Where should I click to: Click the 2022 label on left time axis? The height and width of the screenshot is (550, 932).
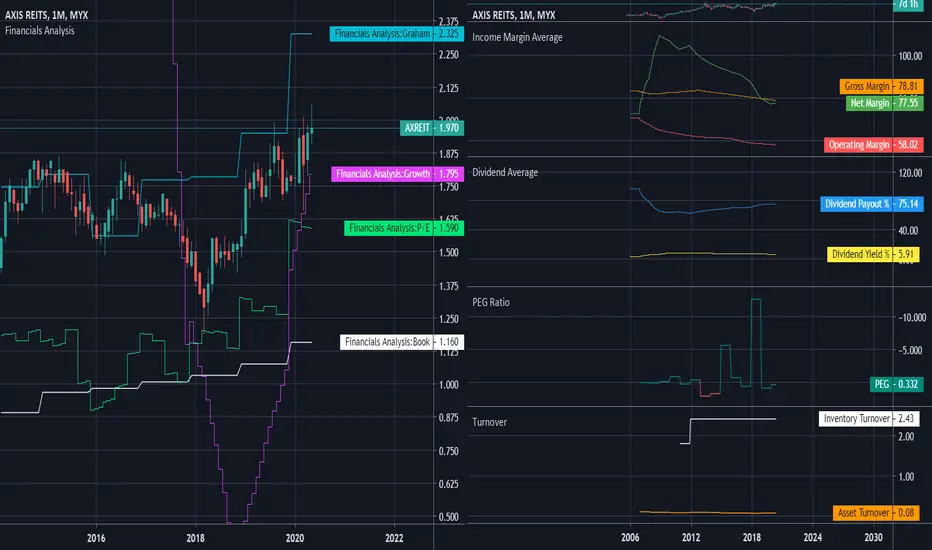point(394,538)
